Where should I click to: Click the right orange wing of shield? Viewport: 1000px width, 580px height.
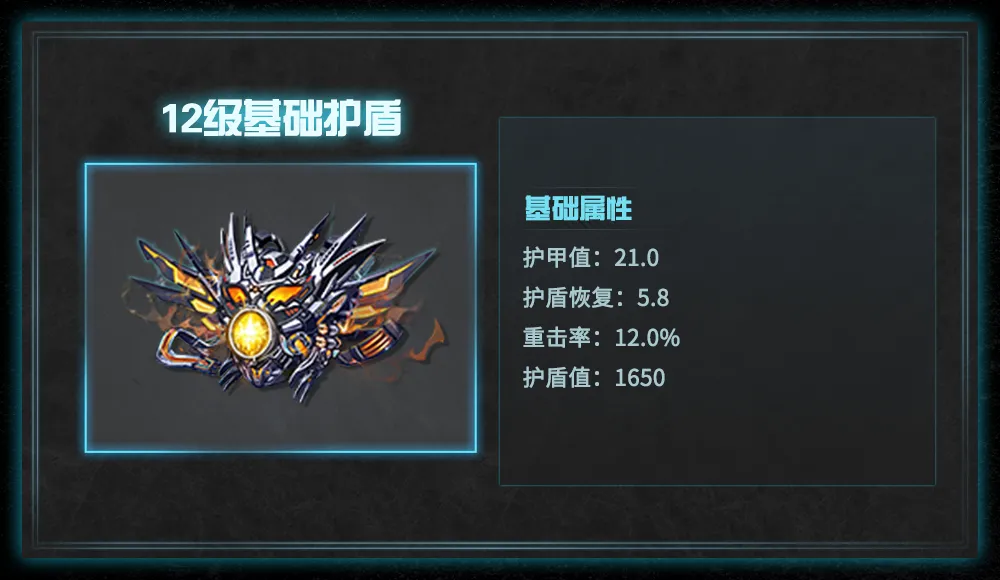point(394,279)
